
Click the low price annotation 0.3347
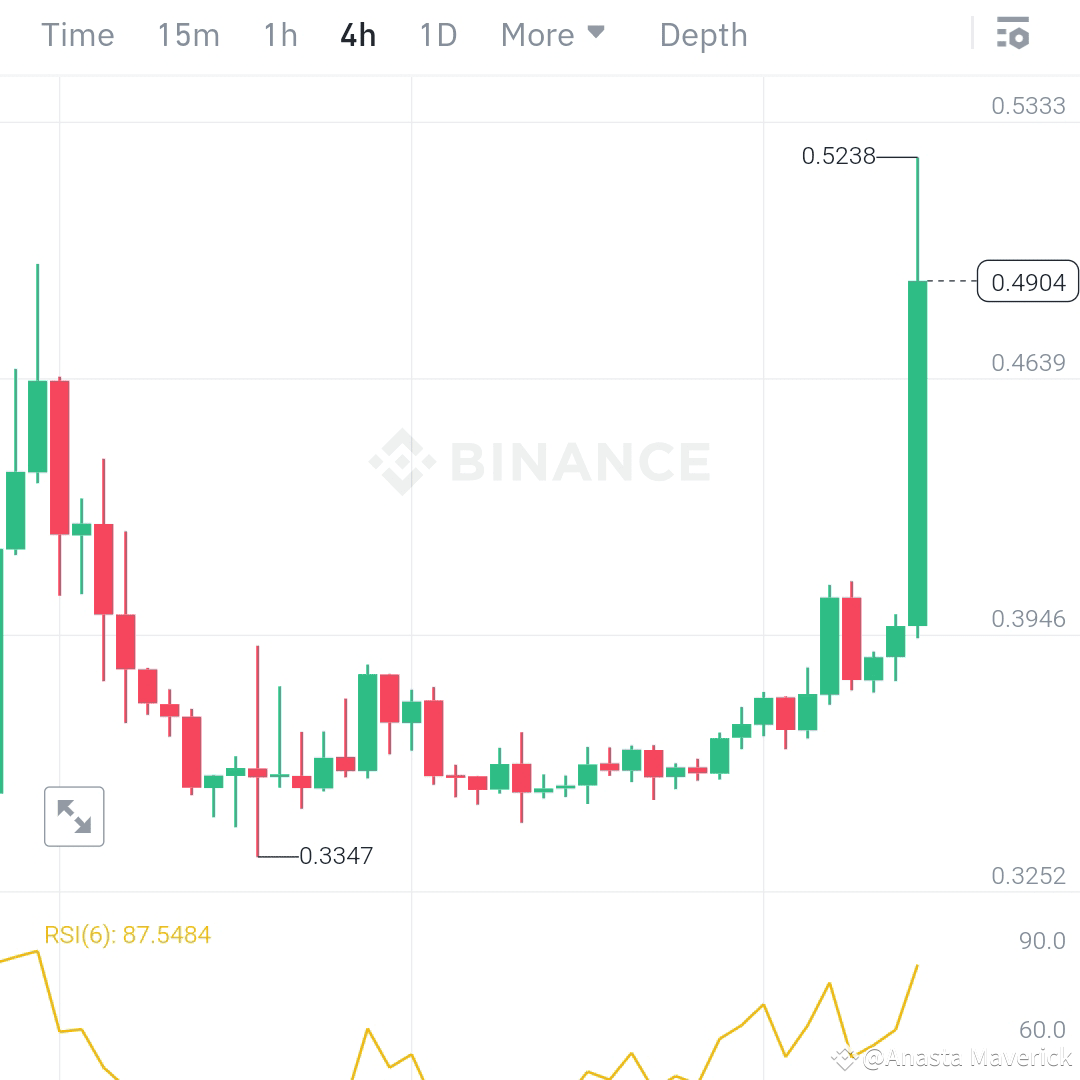[336, 855]
